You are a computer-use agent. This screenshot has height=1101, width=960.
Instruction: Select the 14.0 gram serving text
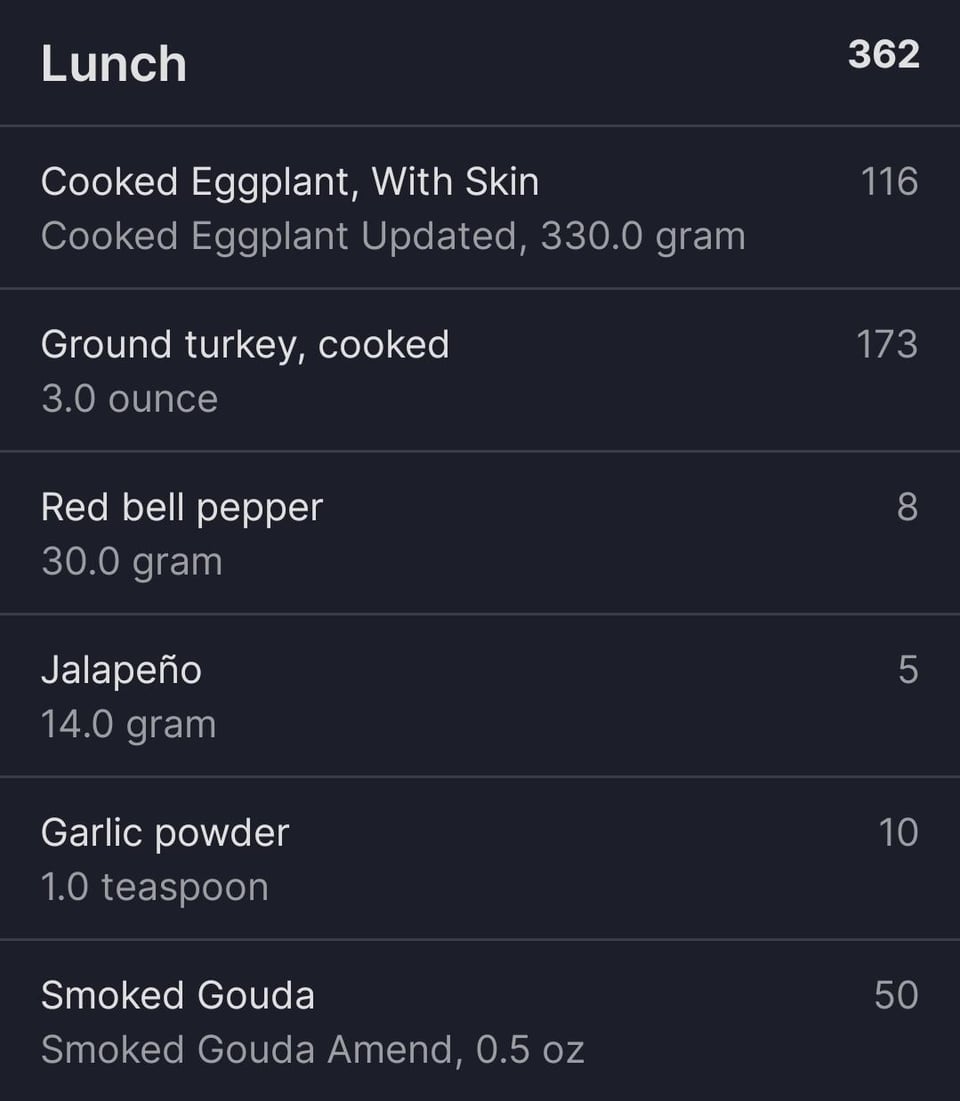point(129,725)
